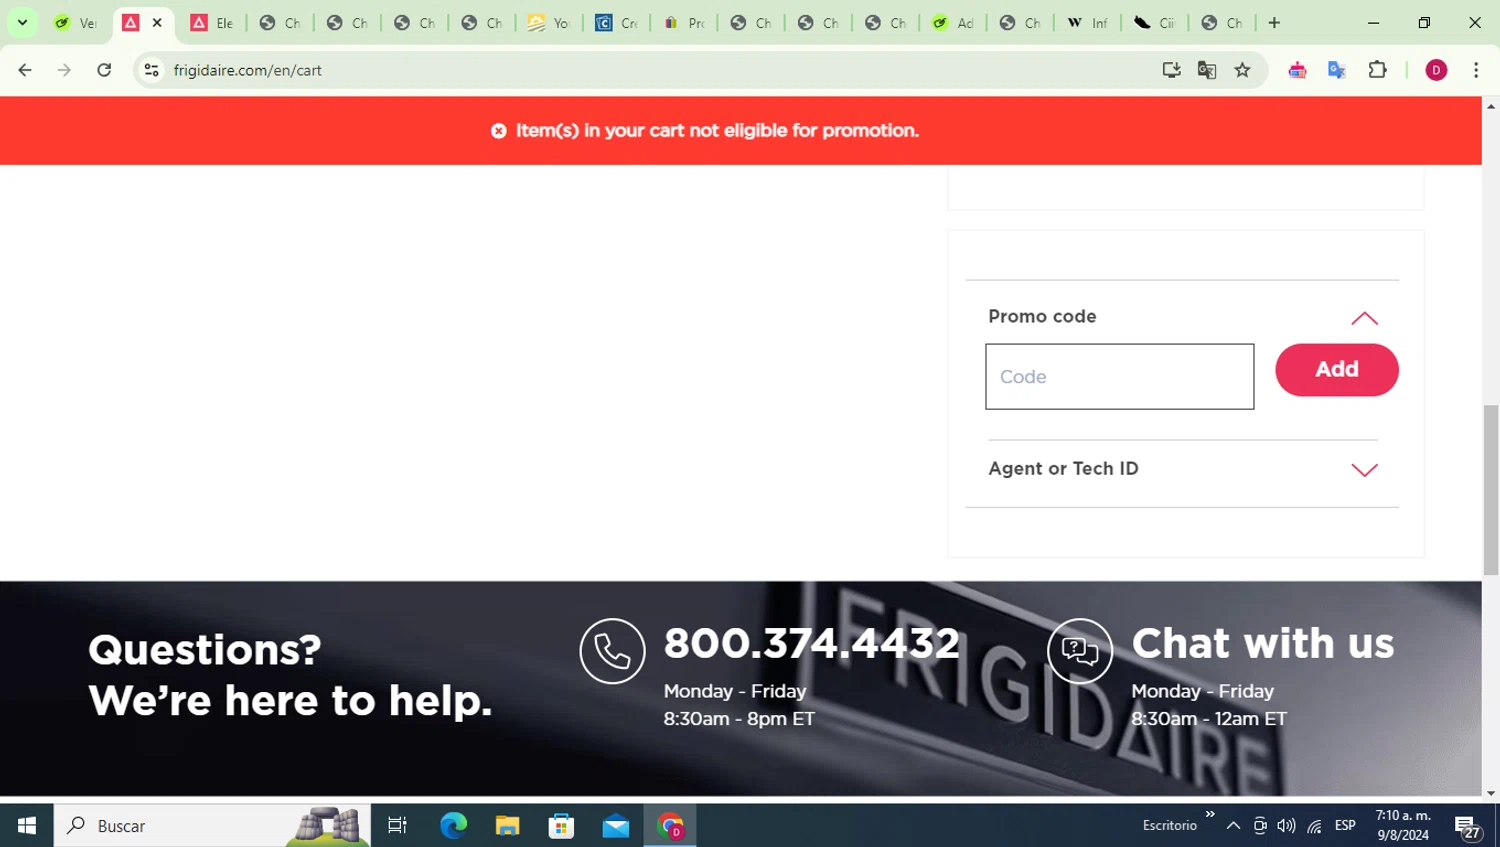Open Microsoft Store from the taskbar
The image size is (1500, 847).
[x=561, y=826]
